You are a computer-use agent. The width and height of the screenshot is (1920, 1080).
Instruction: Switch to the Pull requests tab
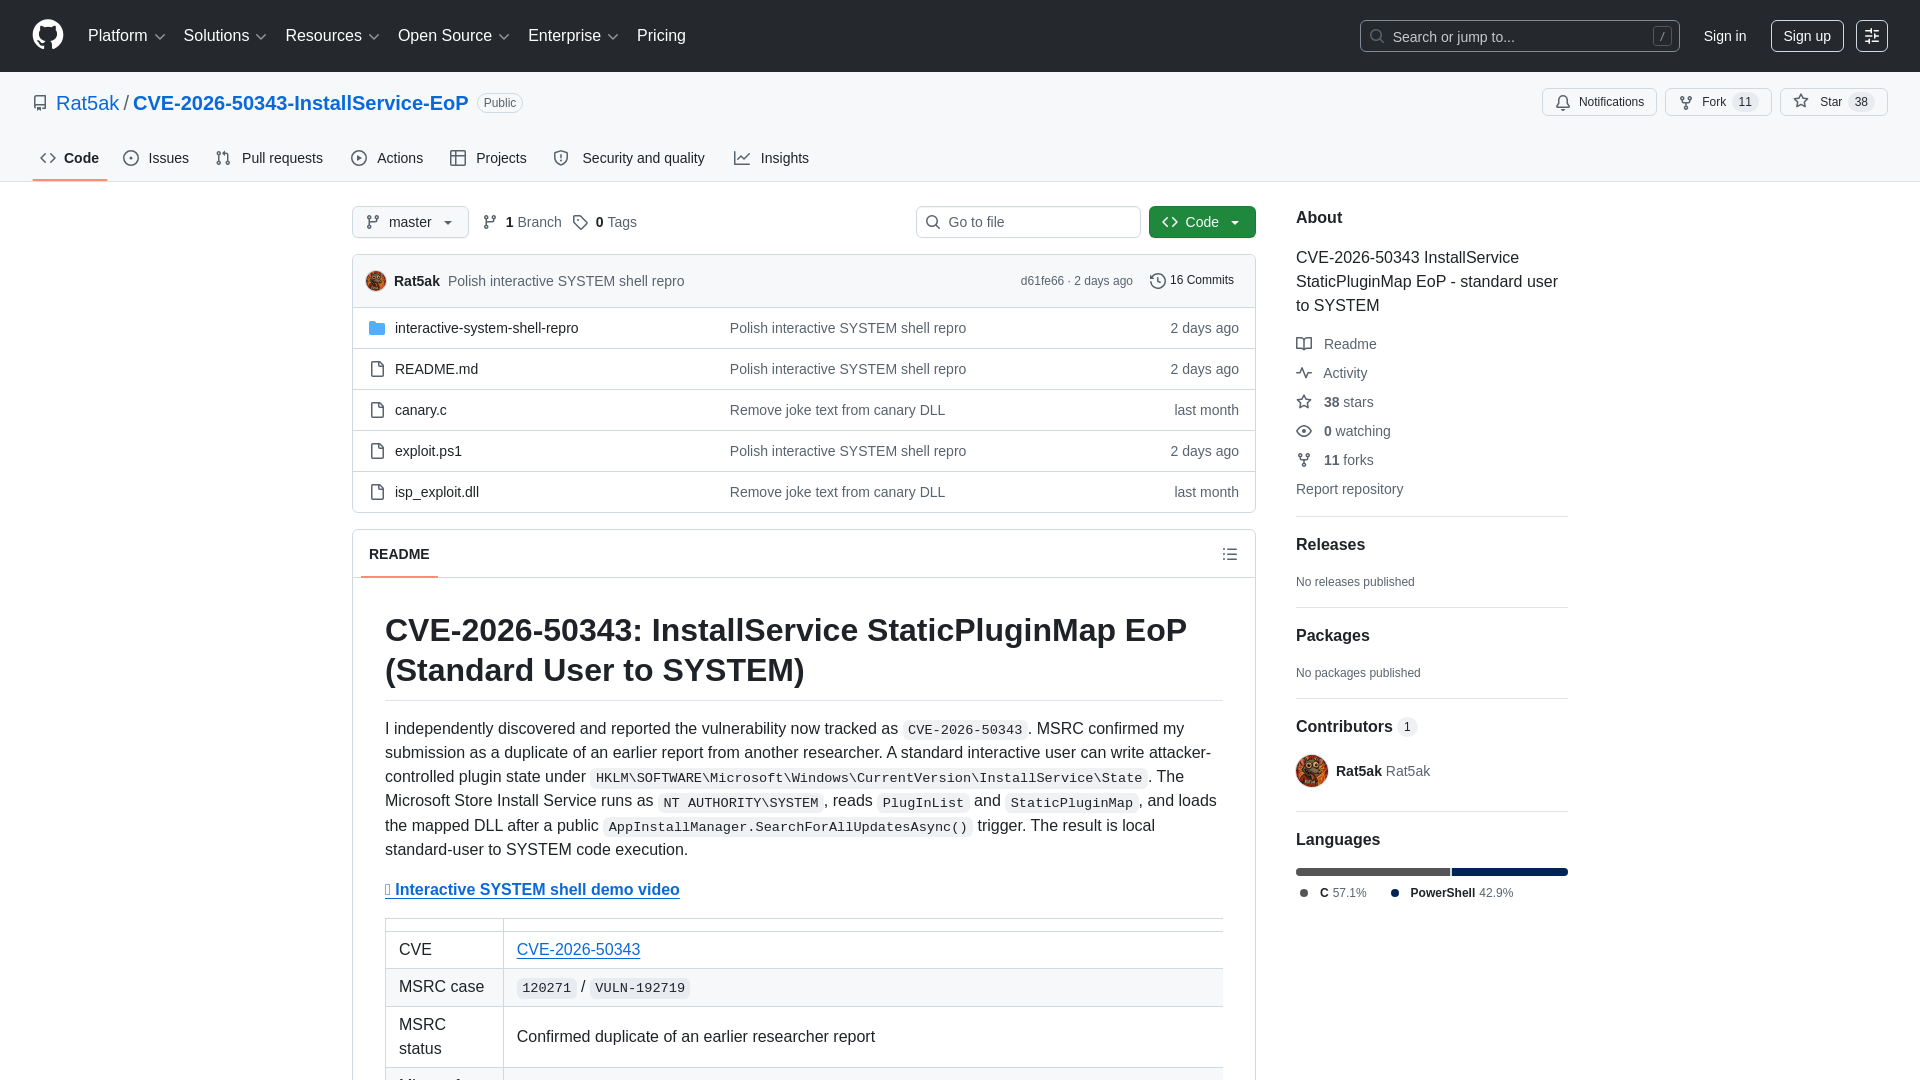point(269,158)
